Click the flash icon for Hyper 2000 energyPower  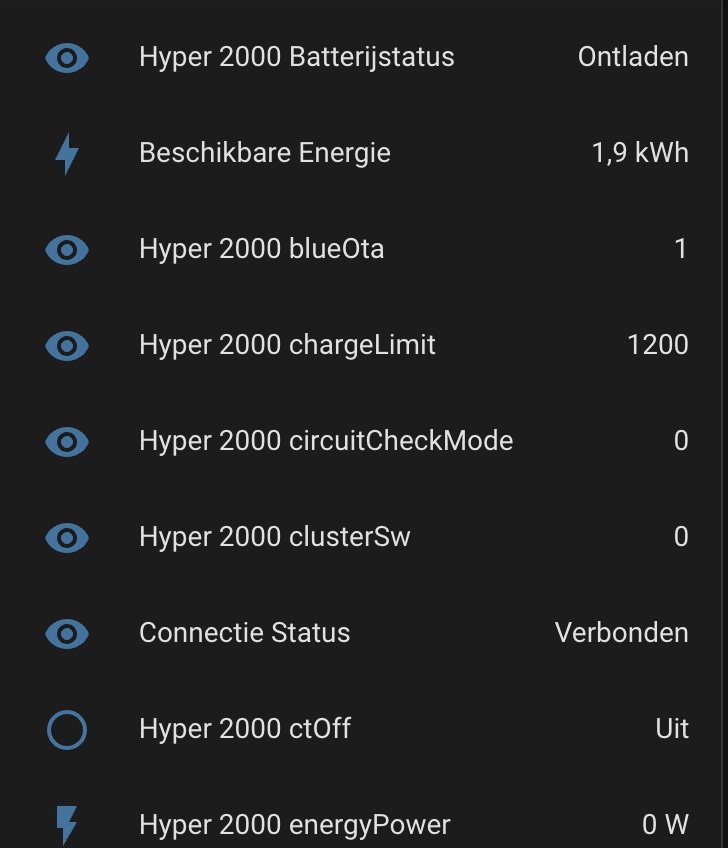(67, 825)
